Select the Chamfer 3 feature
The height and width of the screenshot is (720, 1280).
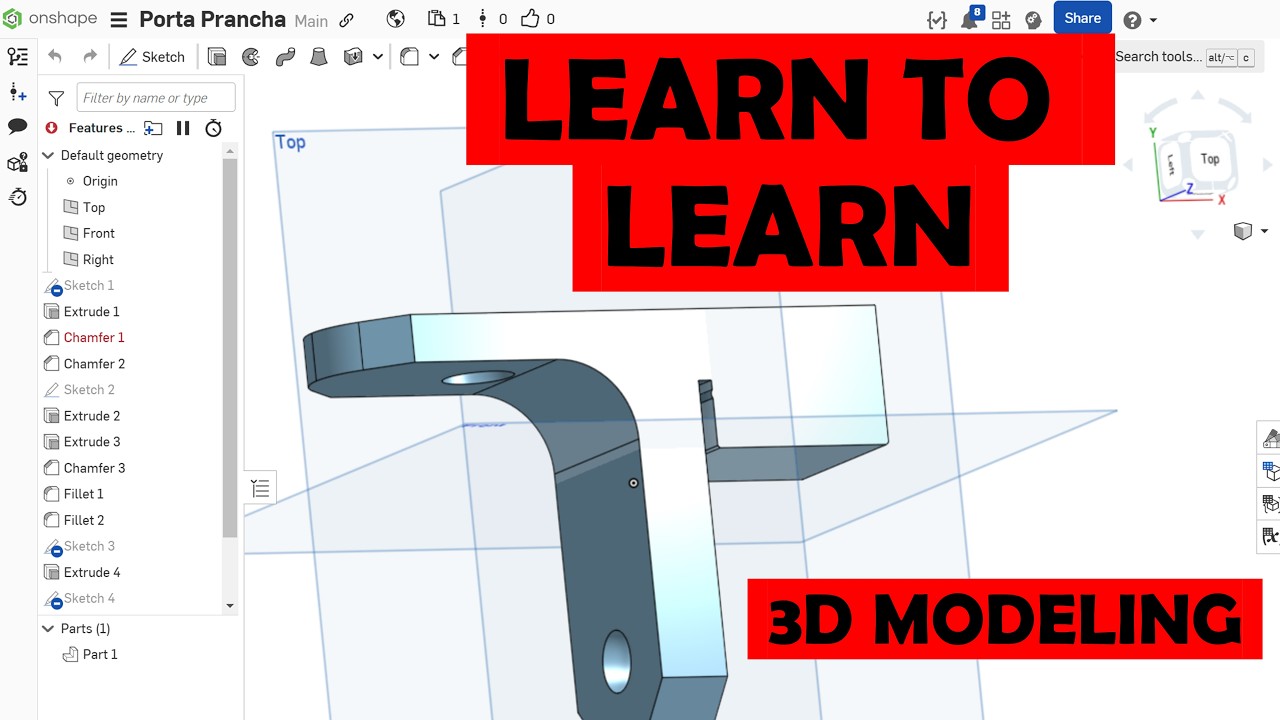point(94,467)
